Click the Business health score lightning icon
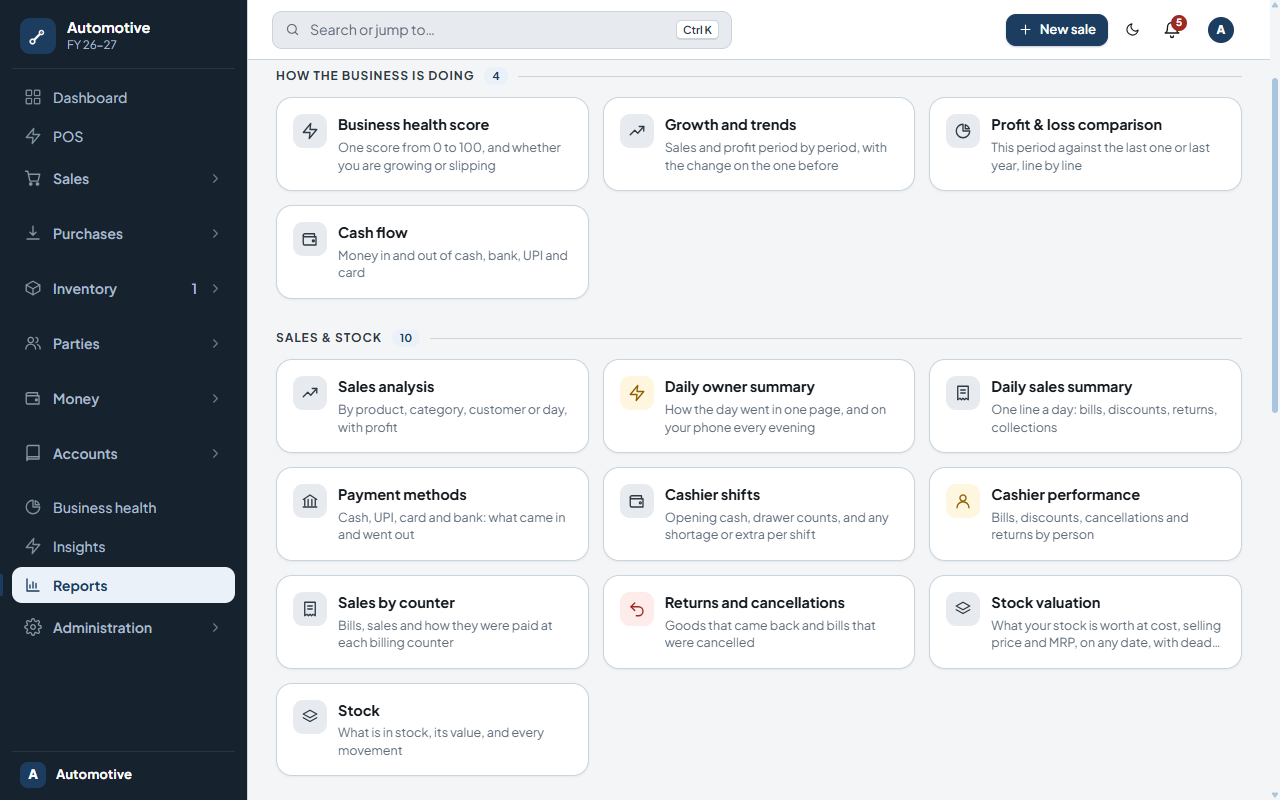 click(x=310, y=131)
